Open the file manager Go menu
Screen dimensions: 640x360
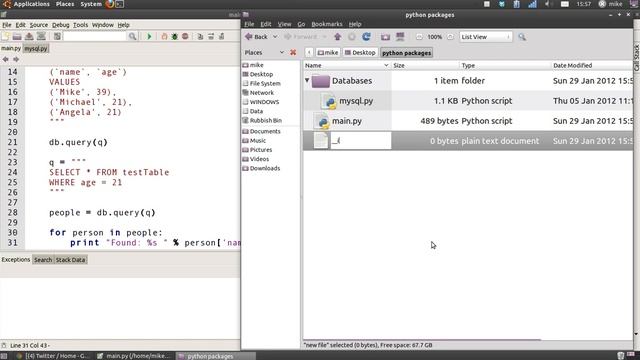(x=301, y=24)
